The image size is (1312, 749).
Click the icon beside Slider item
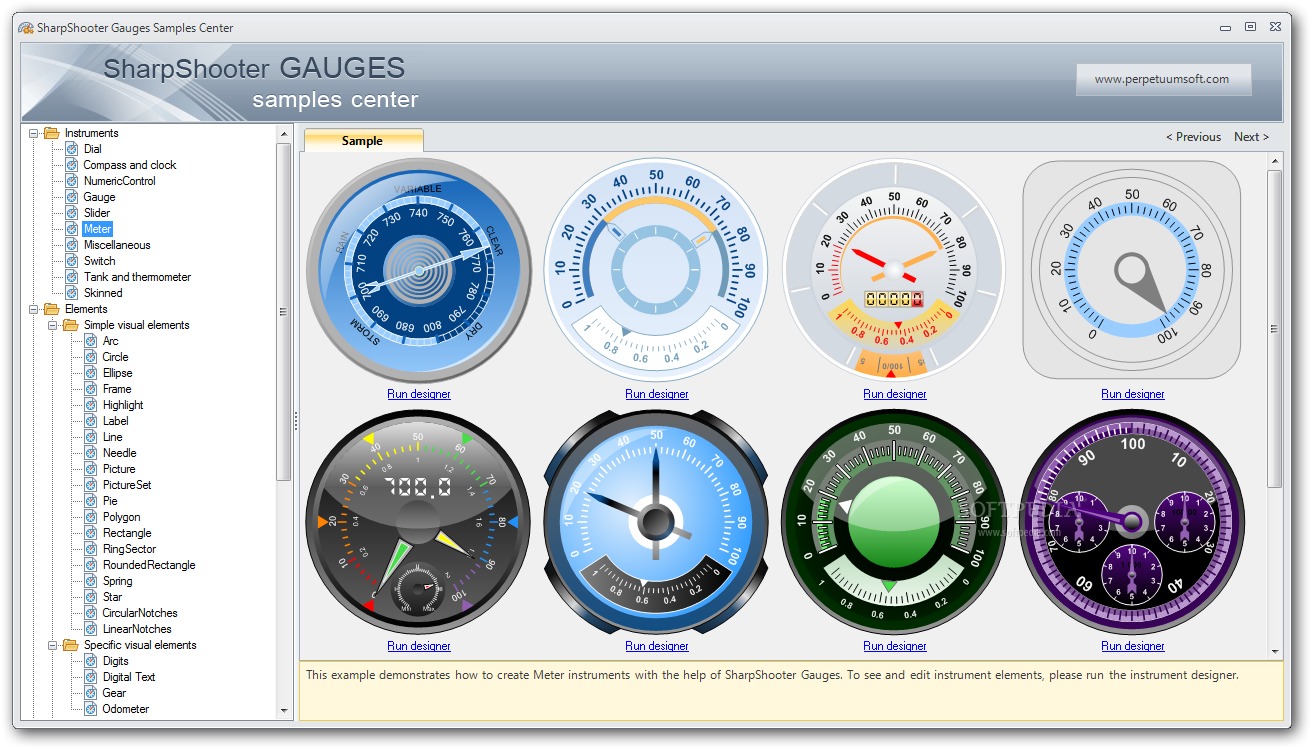tap(72, 213)
